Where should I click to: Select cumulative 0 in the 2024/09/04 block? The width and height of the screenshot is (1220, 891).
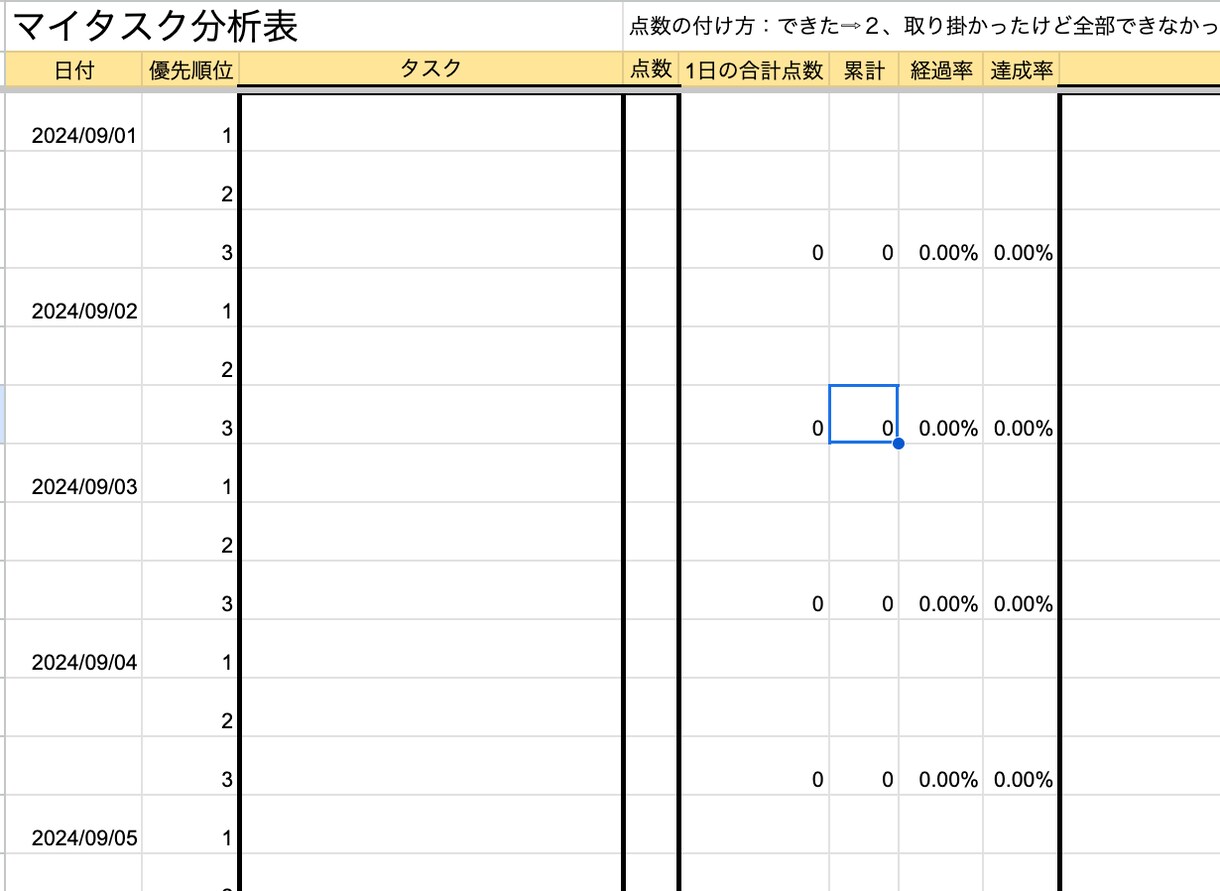click(864, 765)
